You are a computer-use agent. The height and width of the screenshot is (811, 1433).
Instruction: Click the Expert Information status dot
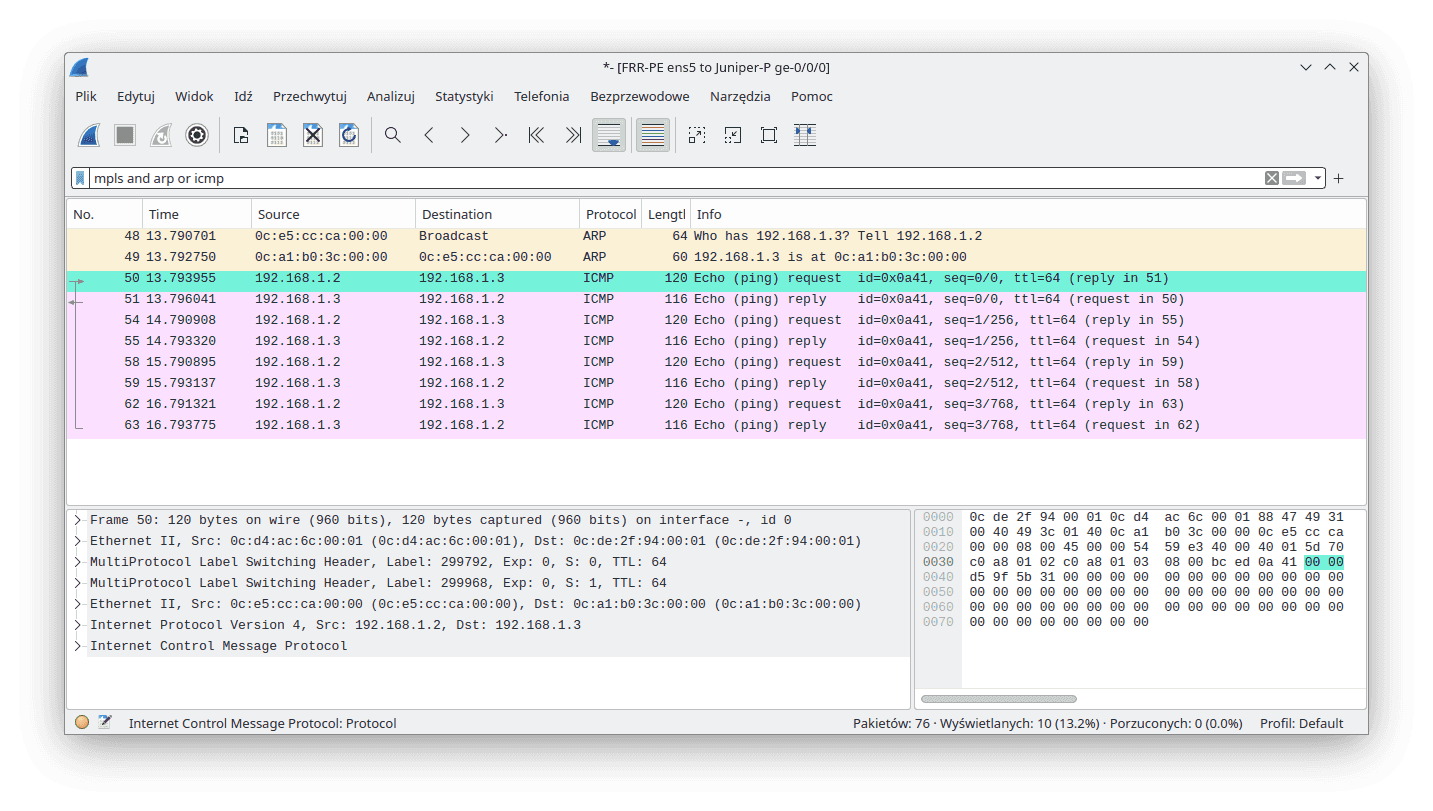(82, 721)
